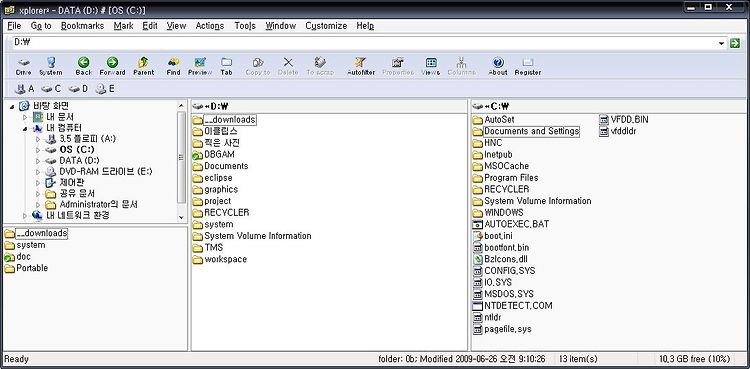Click the Forward toolbar icon

click(112, 66)
